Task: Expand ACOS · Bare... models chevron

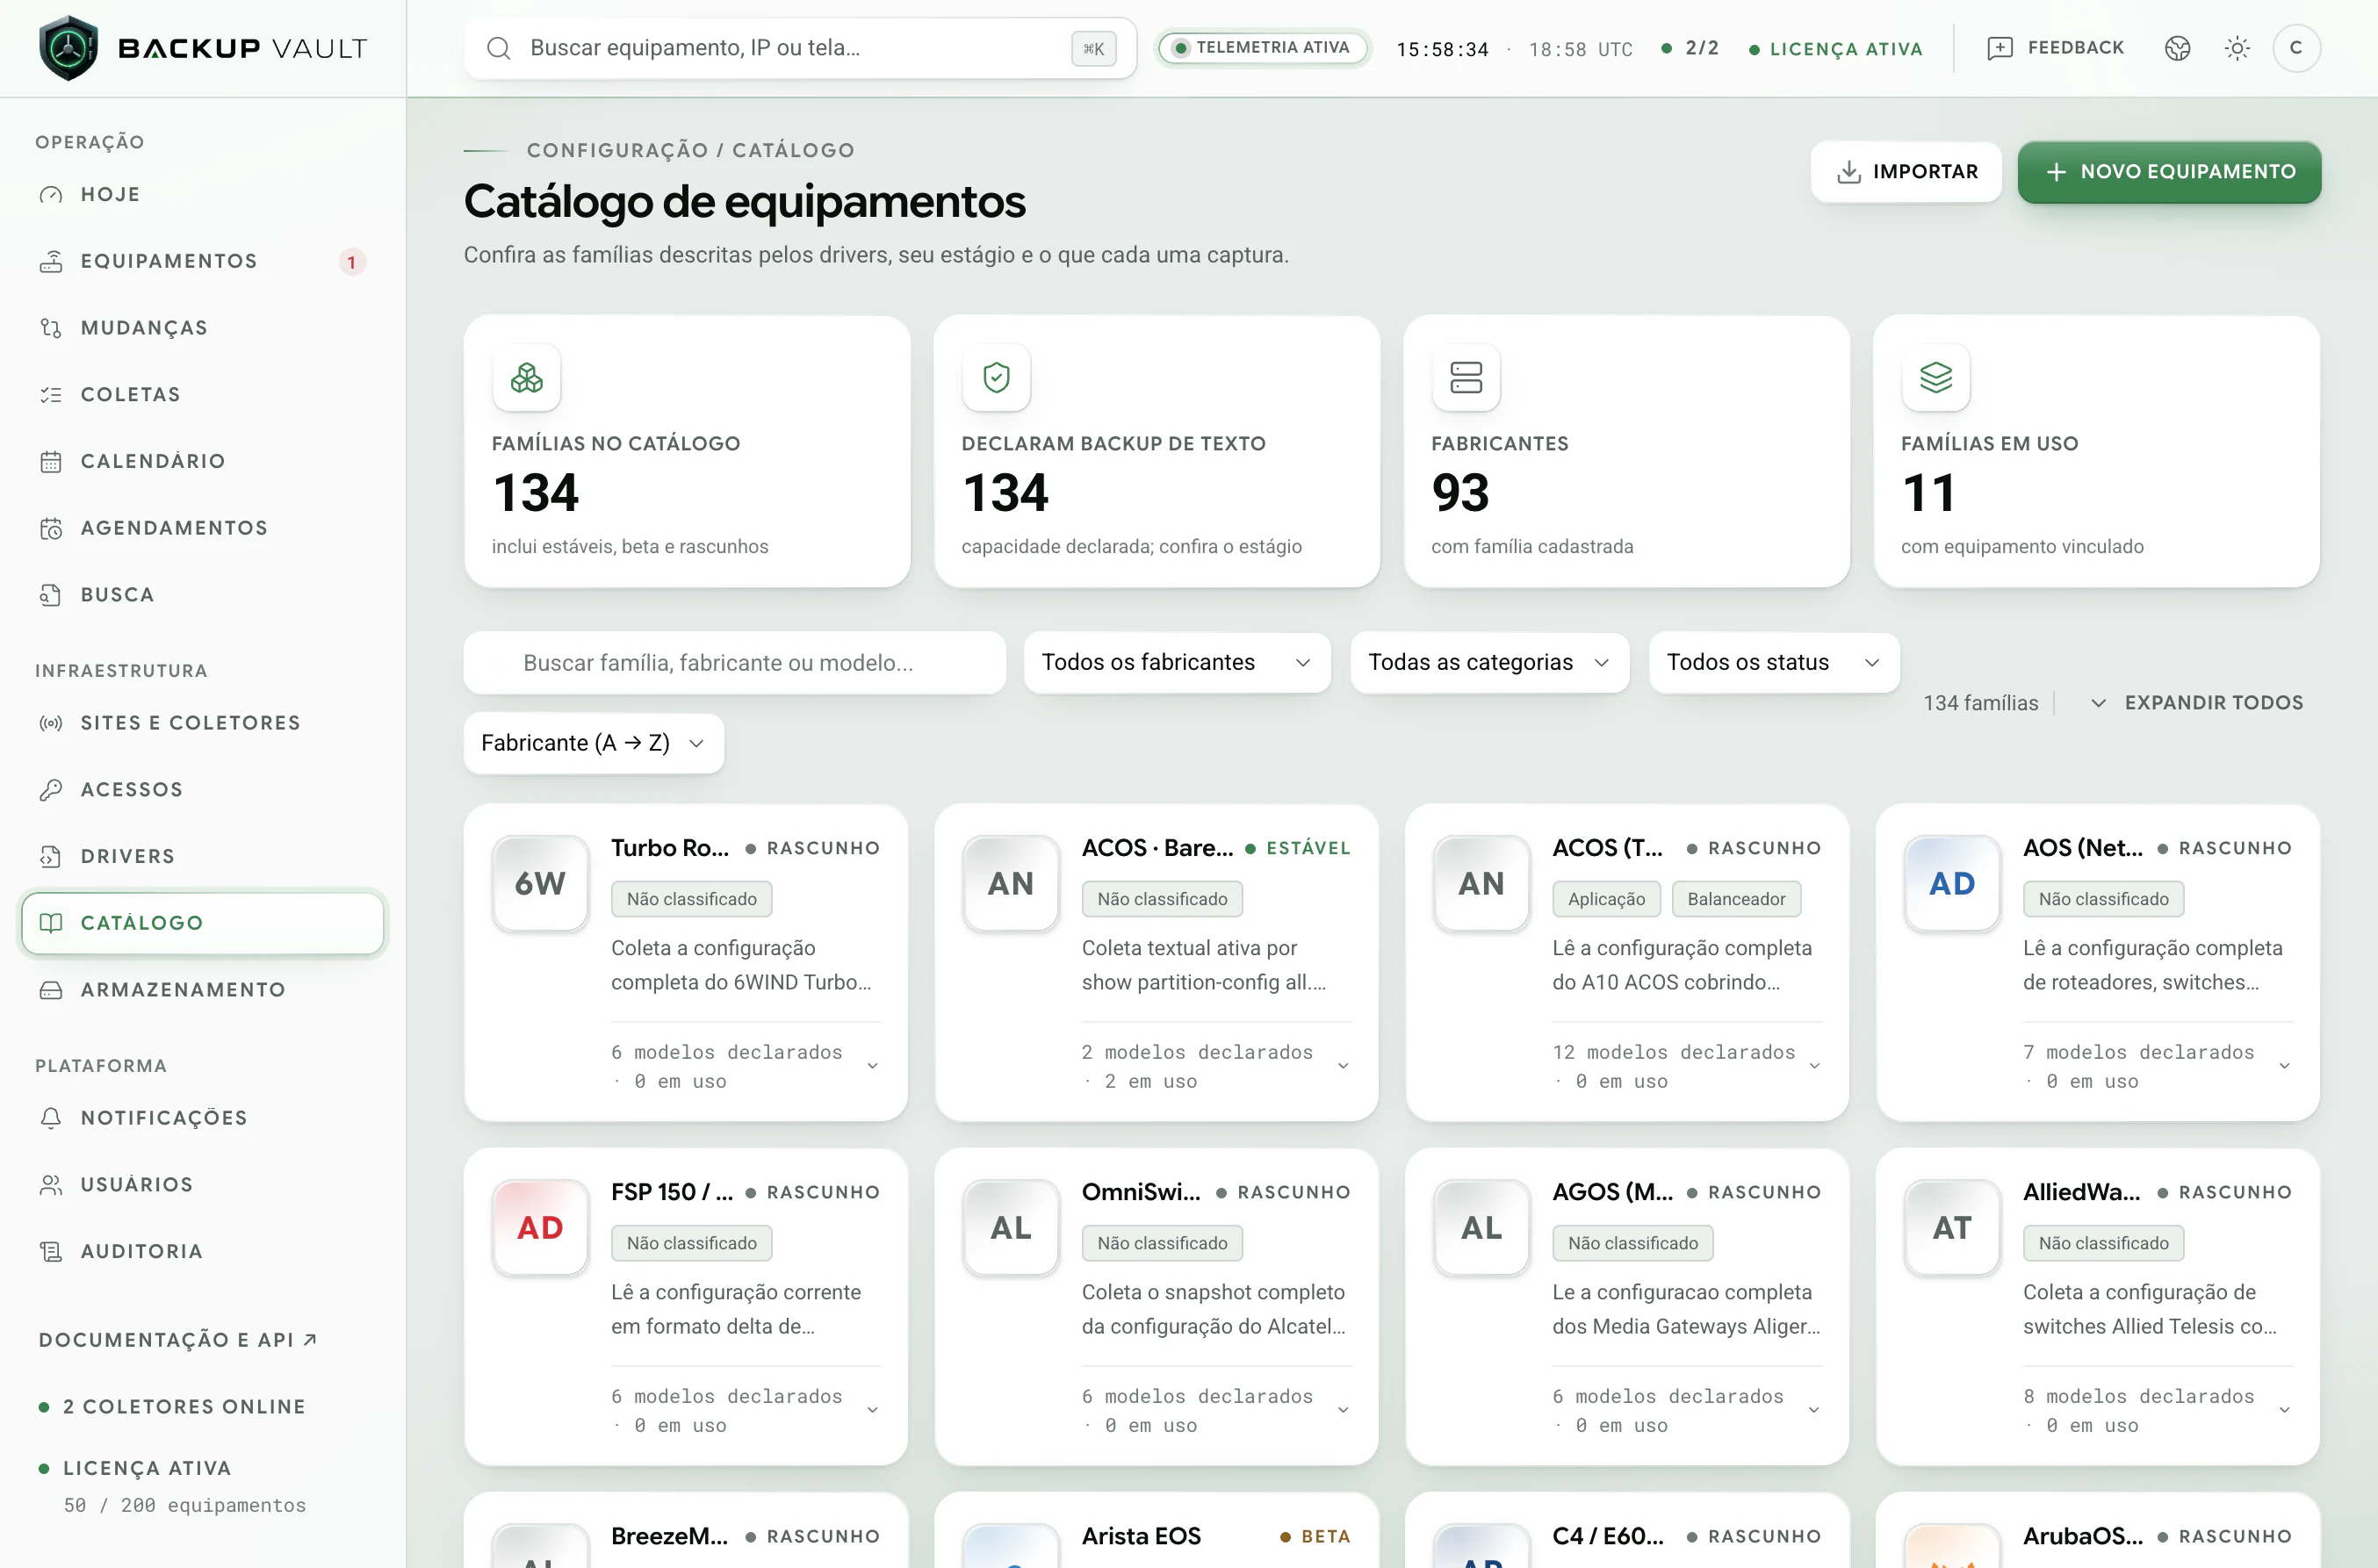Action: [x=1343, y=1066]
